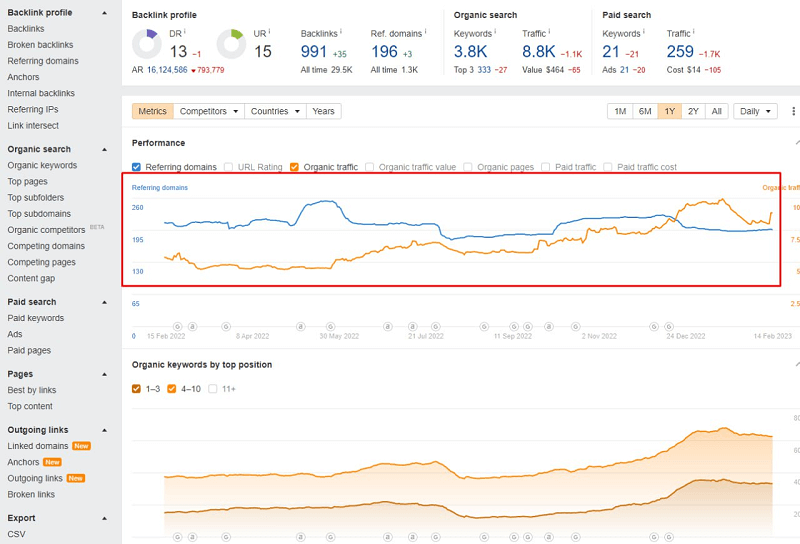The width and height of the screenshot is (800, 544).
Task: Collapse the Pages sidebar section
Action: coord(105,374)
